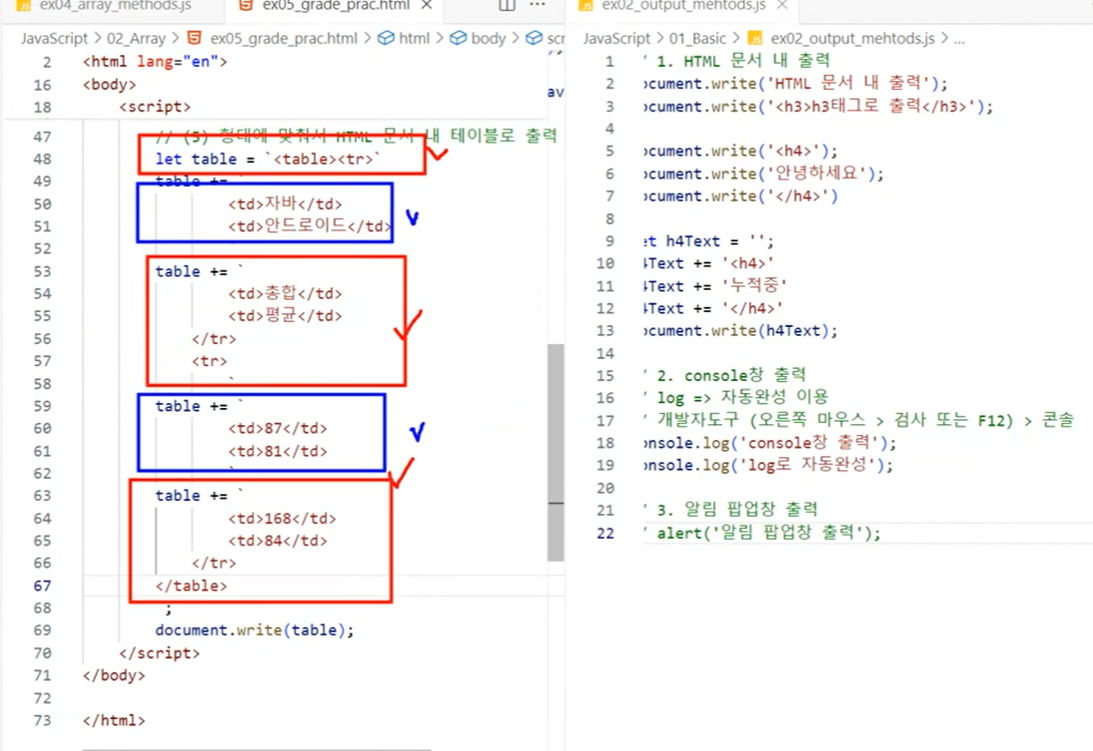The image size is (1093, 751).
Task: Click the <td>81</td> code line
Action: coord(277,450)
